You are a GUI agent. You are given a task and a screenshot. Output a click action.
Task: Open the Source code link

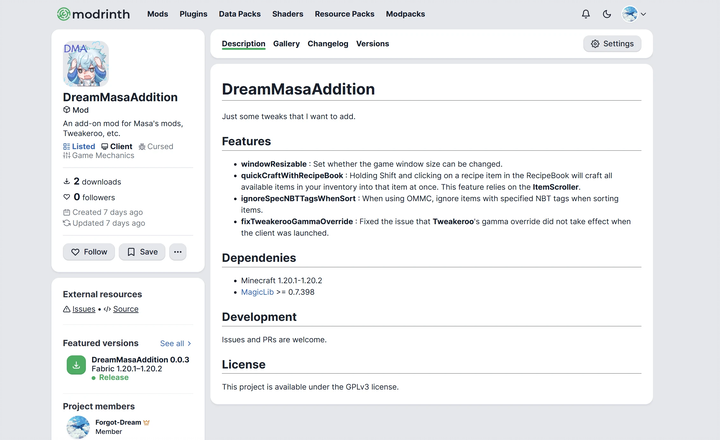125,309
